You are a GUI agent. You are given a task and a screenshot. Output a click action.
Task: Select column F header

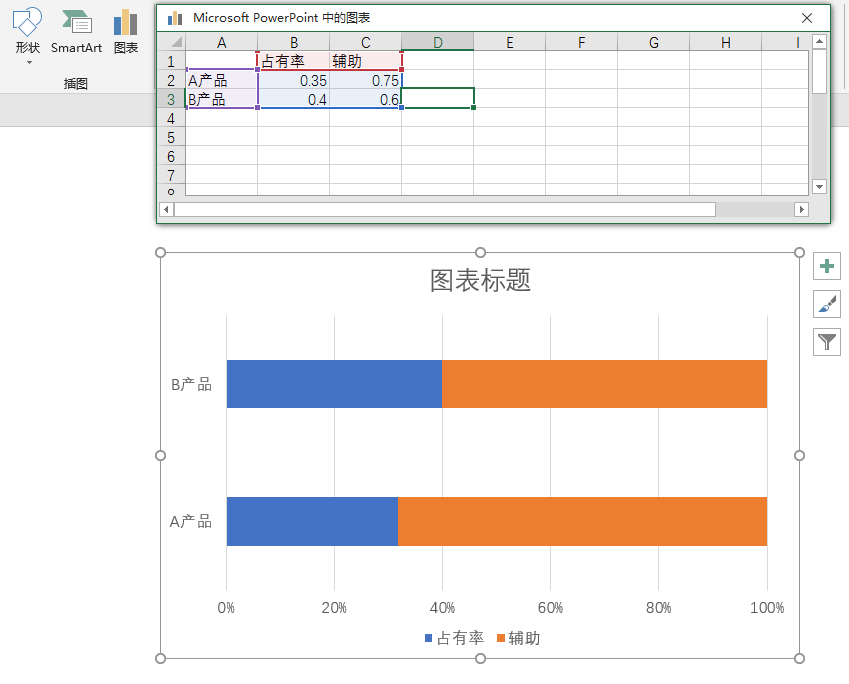click(x=582, y=42)
